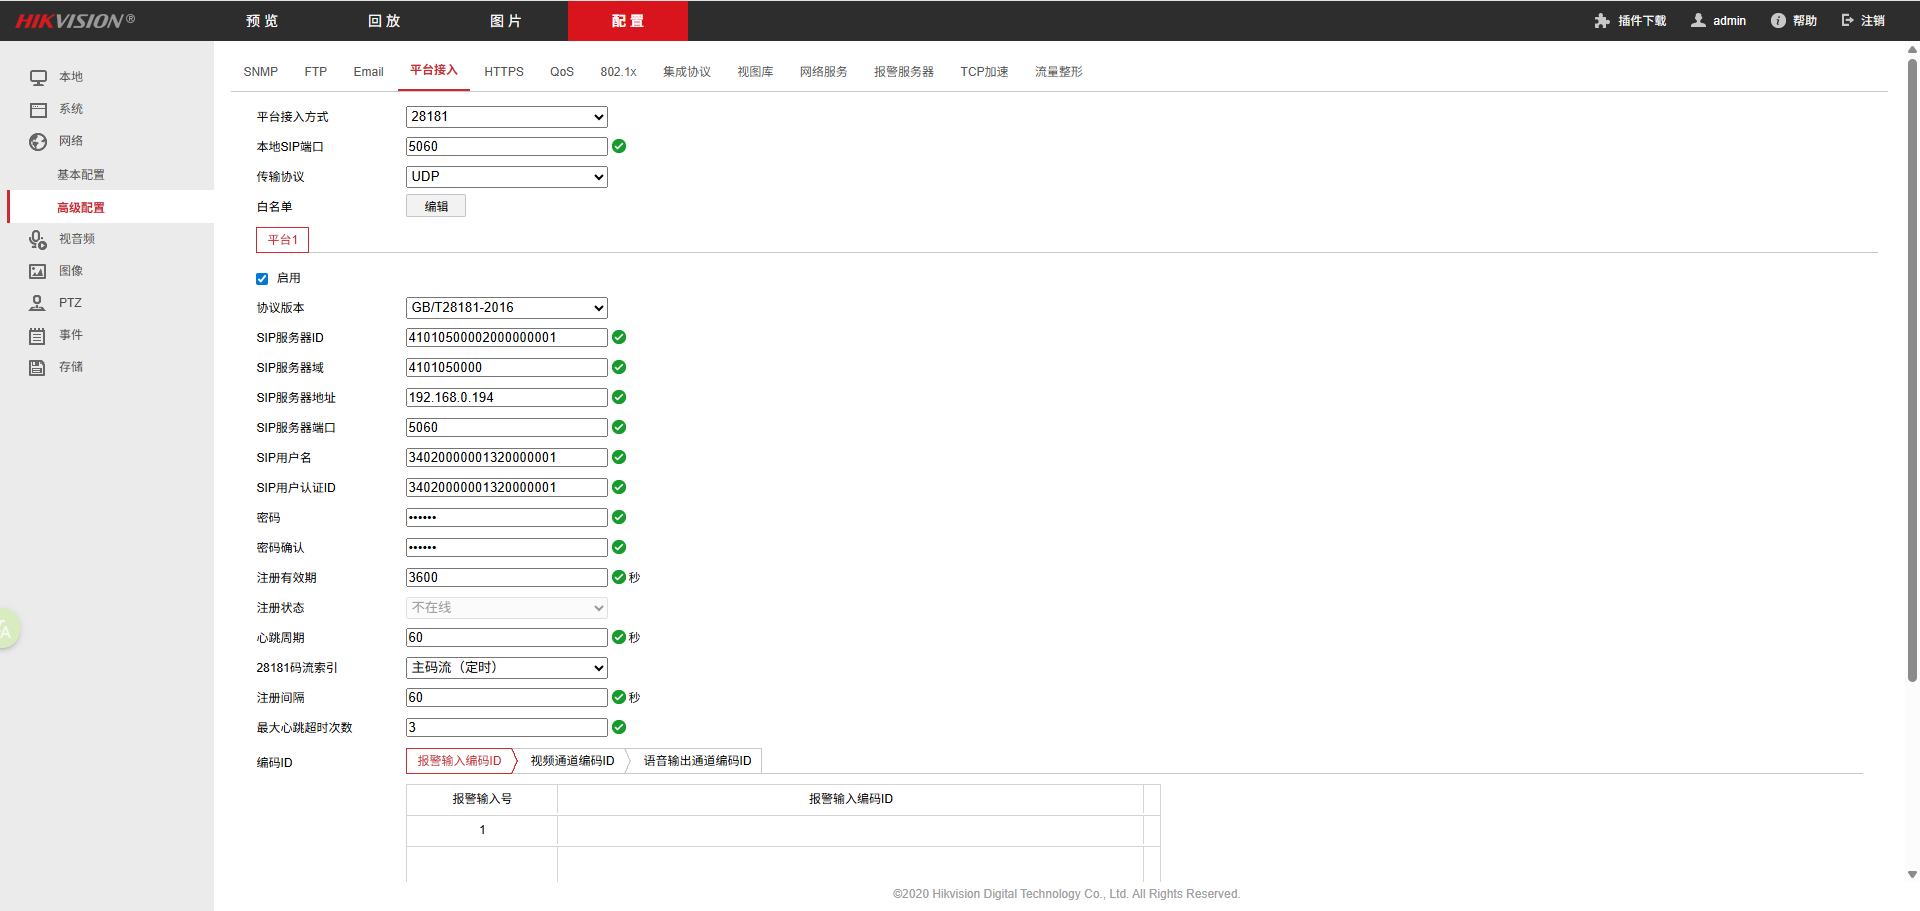This screenshot has width=1920, height=911.
Task: Uncheck the 启用 checkbox
Action: [x=262, y=279]
